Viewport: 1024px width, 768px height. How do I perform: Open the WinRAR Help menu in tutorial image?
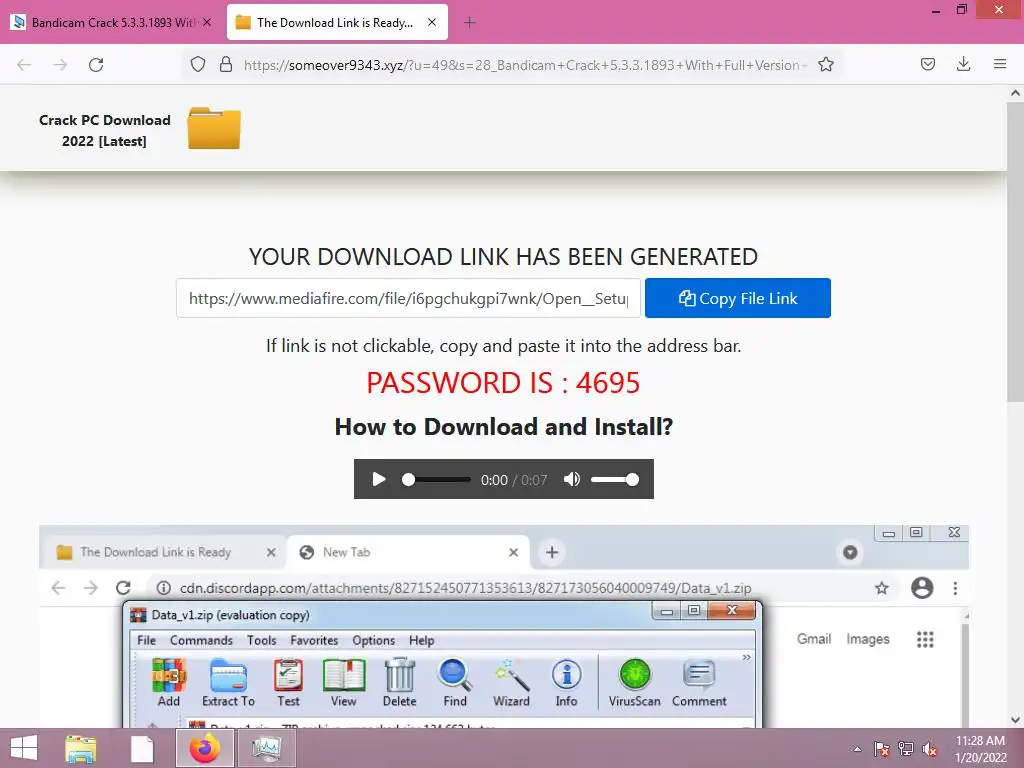click(x=421, y=640)
